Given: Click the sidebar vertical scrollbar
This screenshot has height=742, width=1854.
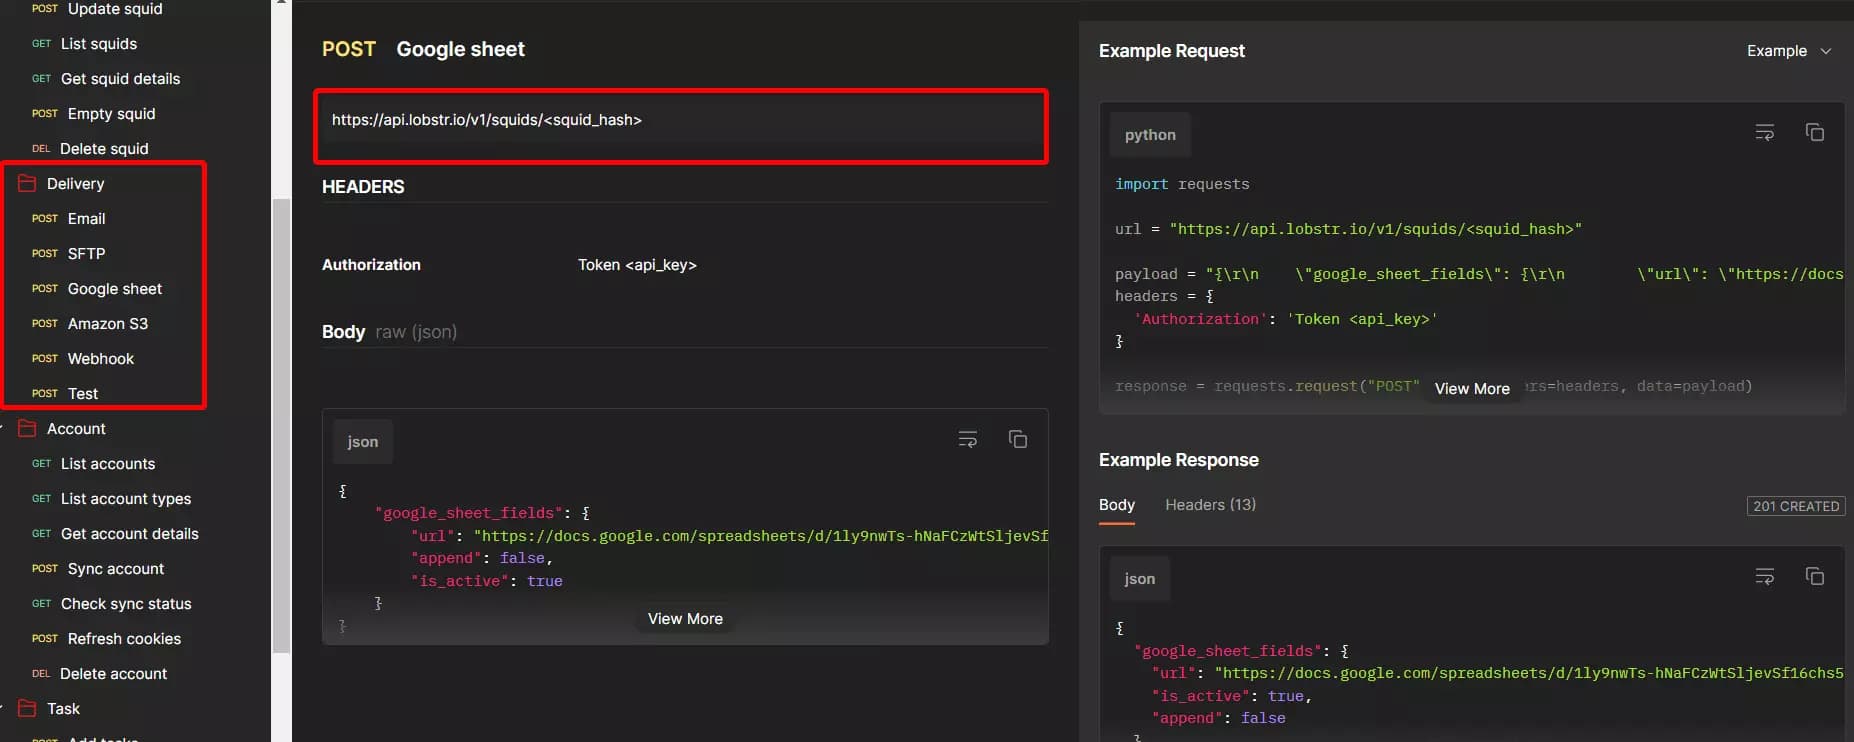Looking at the screenshot, I should click(281, 425).
